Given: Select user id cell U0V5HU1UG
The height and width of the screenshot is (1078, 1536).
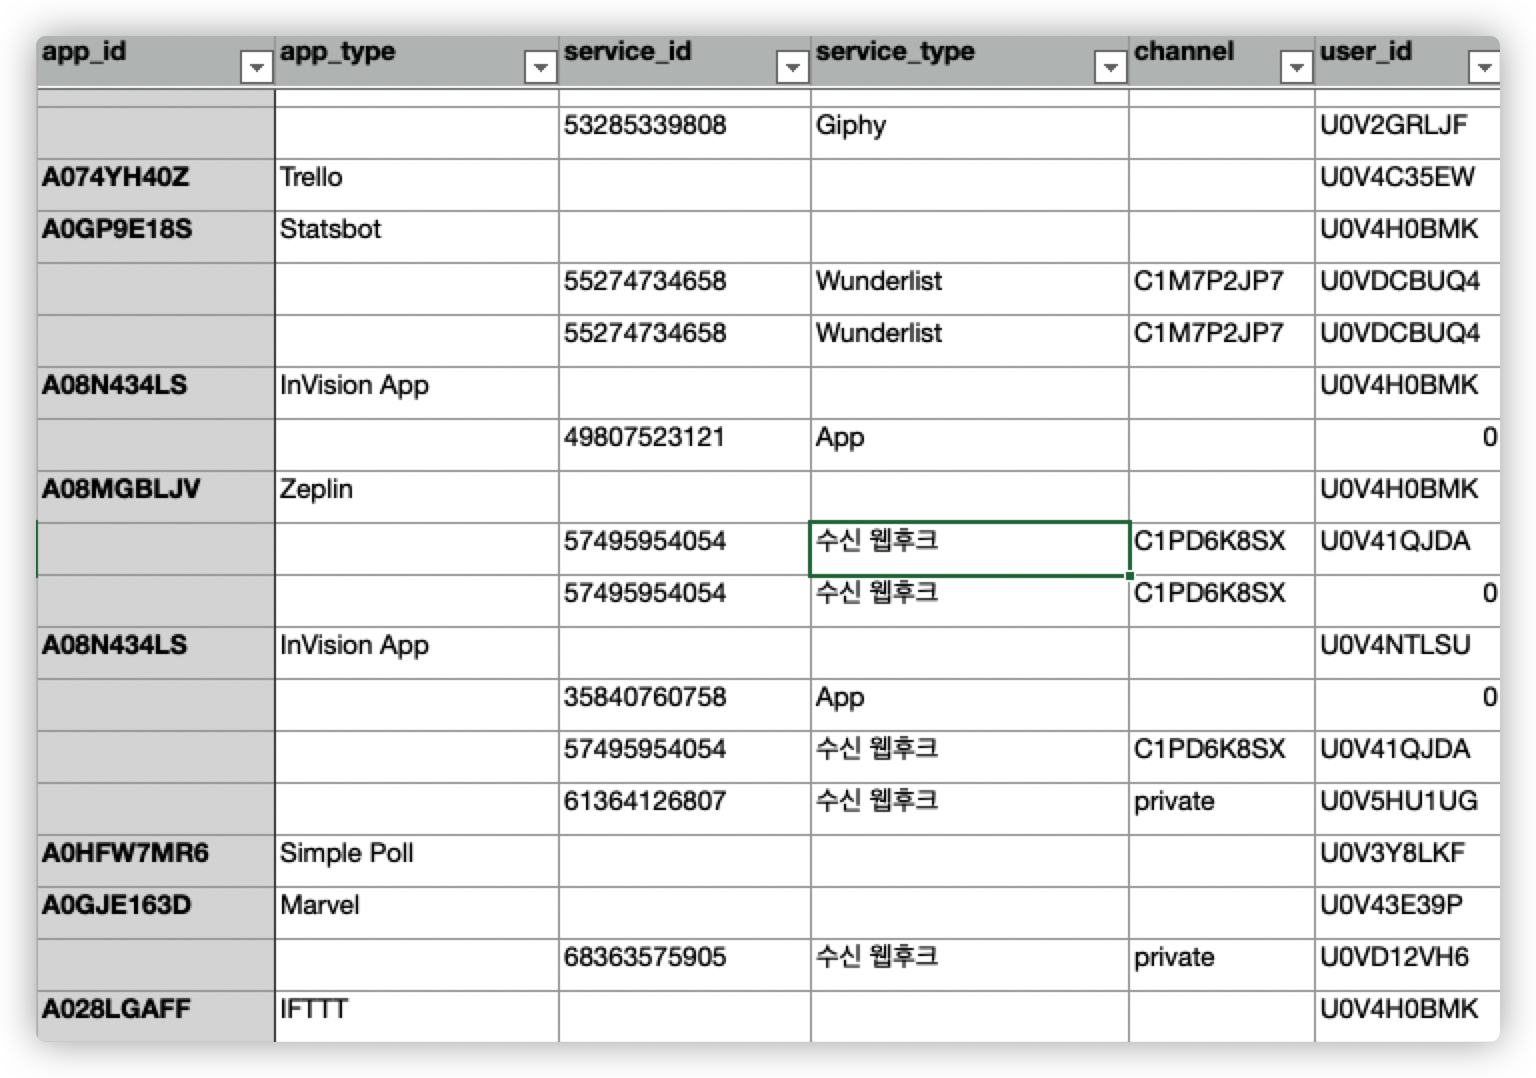Looking at the screenshot, I should click(x=1408, y=808).
